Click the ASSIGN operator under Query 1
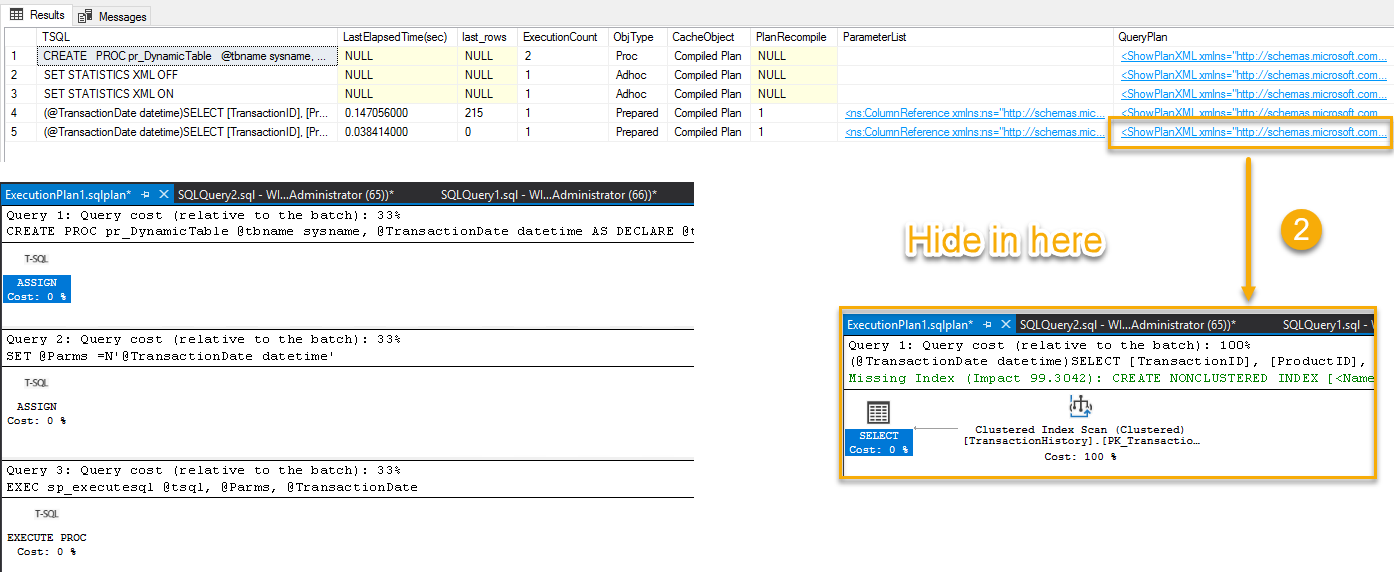This screenshot has height=579, width=1394. [36, 288]
